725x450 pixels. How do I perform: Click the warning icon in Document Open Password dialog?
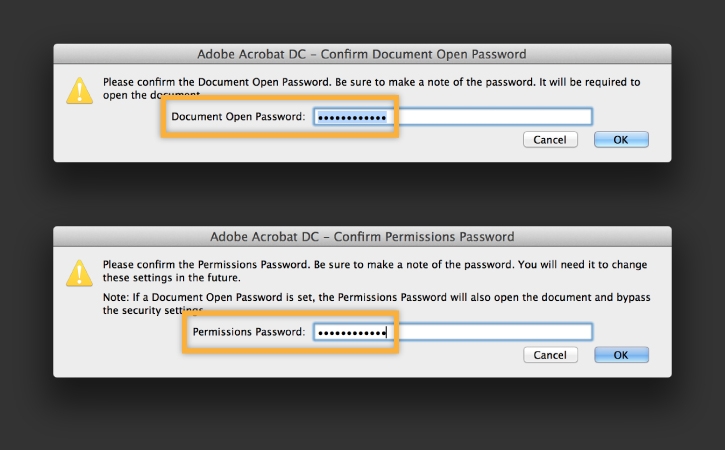[x=79, y=90]
